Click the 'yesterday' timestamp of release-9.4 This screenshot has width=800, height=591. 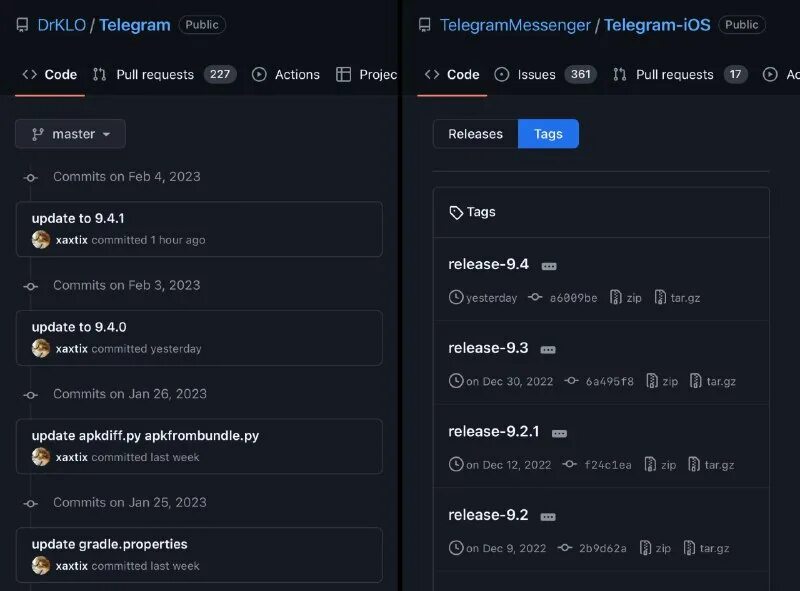click(491, 298)
